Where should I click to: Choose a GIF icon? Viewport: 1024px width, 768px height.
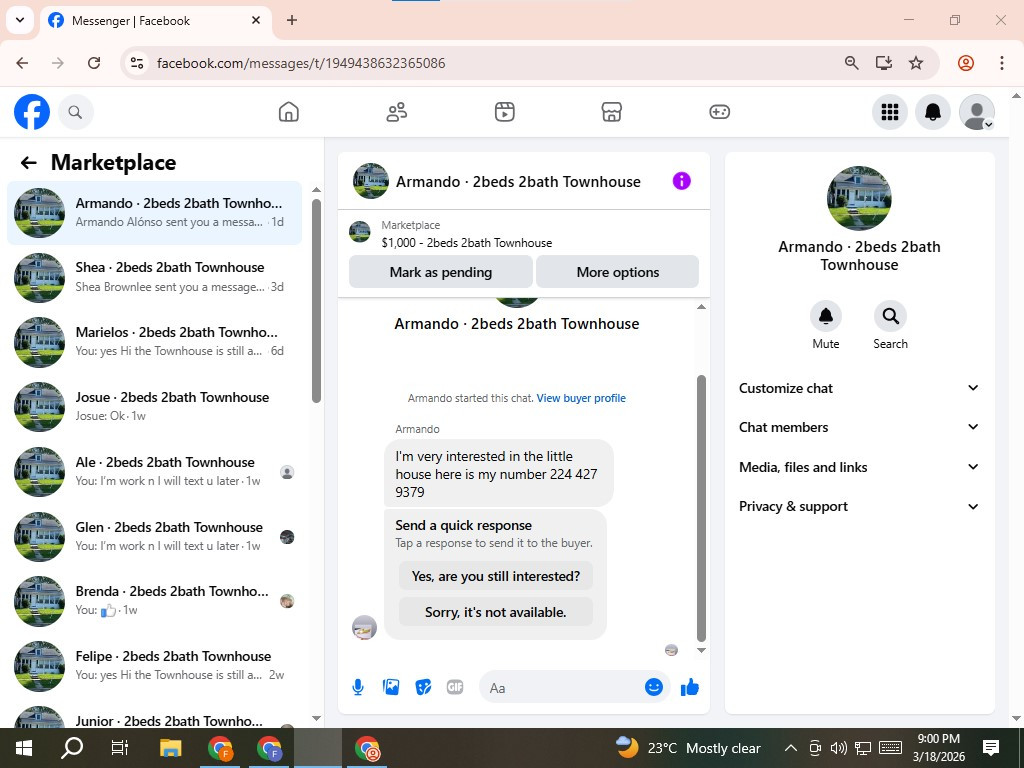coord(455,687)
